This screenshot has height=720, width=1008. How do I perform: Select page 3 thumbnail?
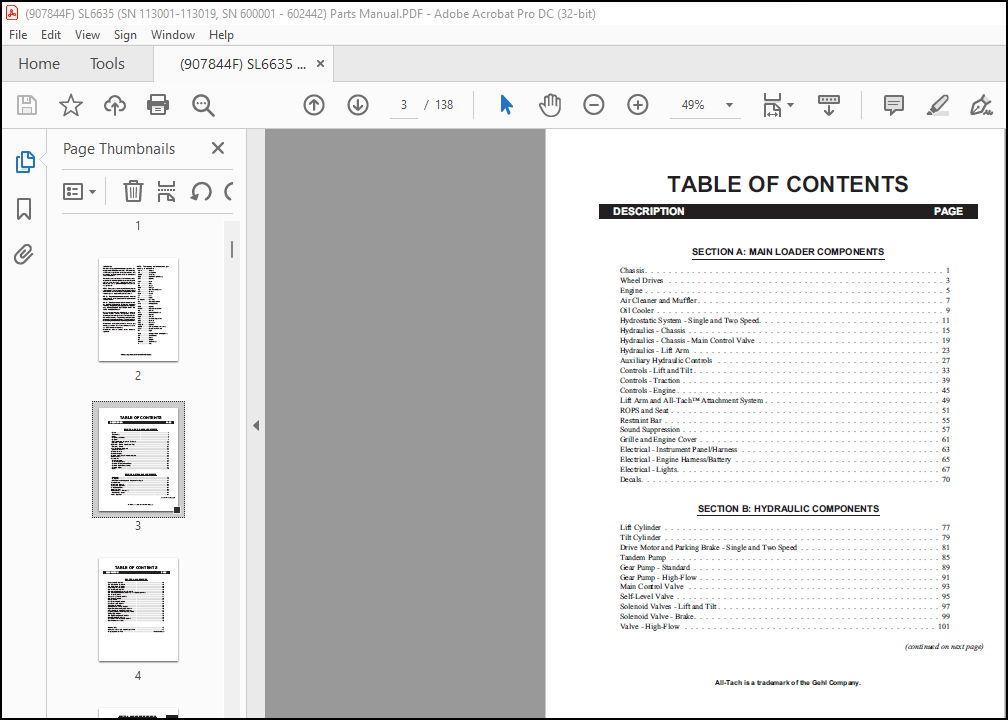tap(138, 459)
